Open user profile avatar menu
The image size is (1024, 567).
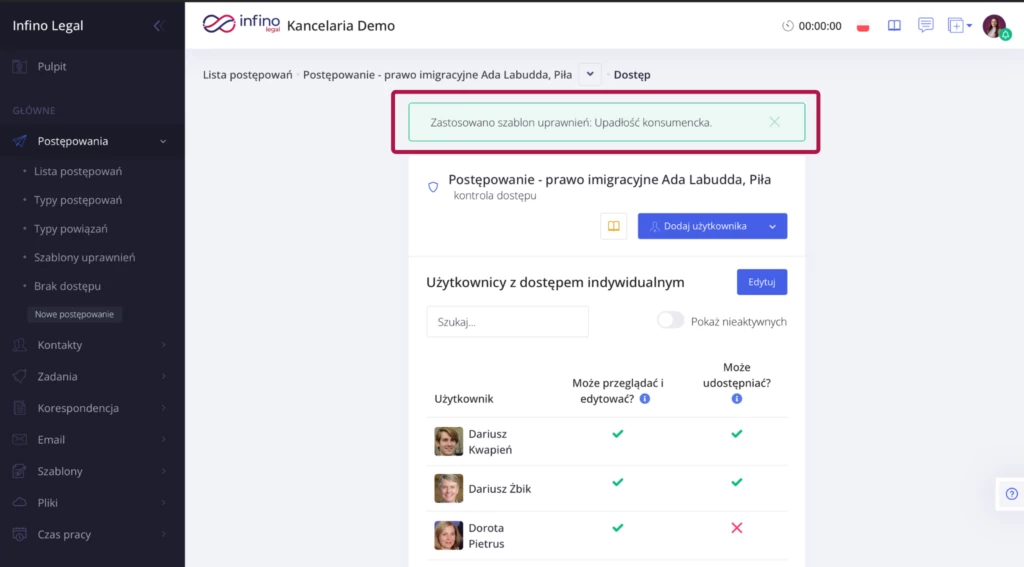[995, 26]
